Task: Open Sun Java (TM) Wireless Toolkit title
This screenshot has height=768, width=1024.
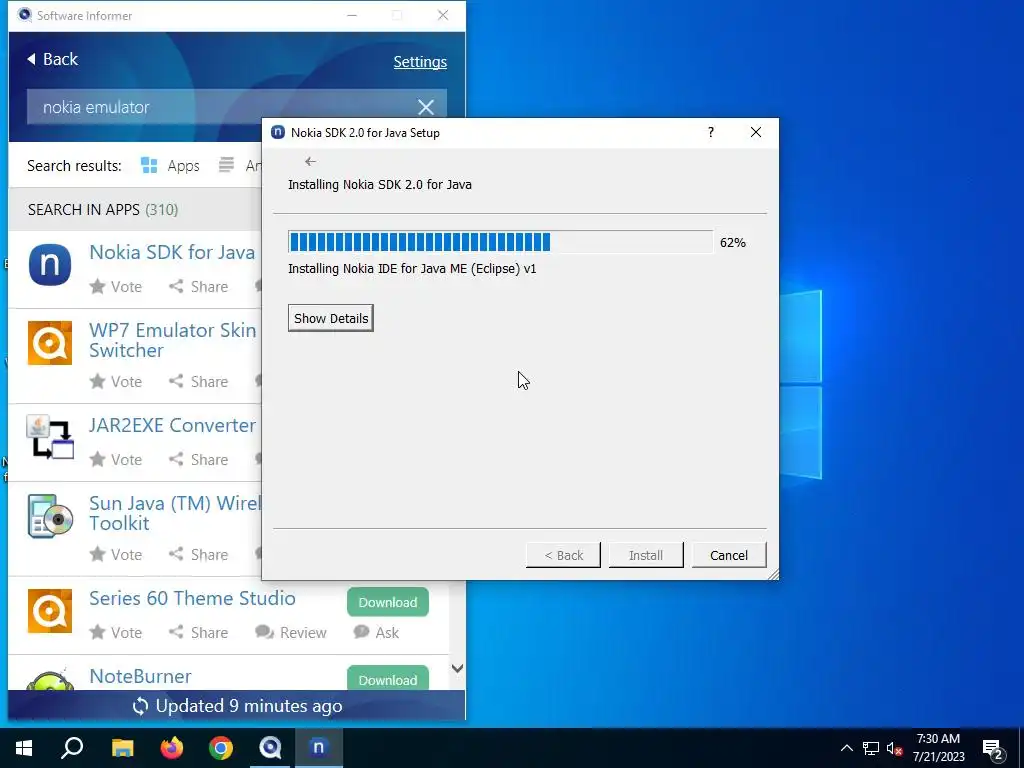Action: click(x=175, y=513)
